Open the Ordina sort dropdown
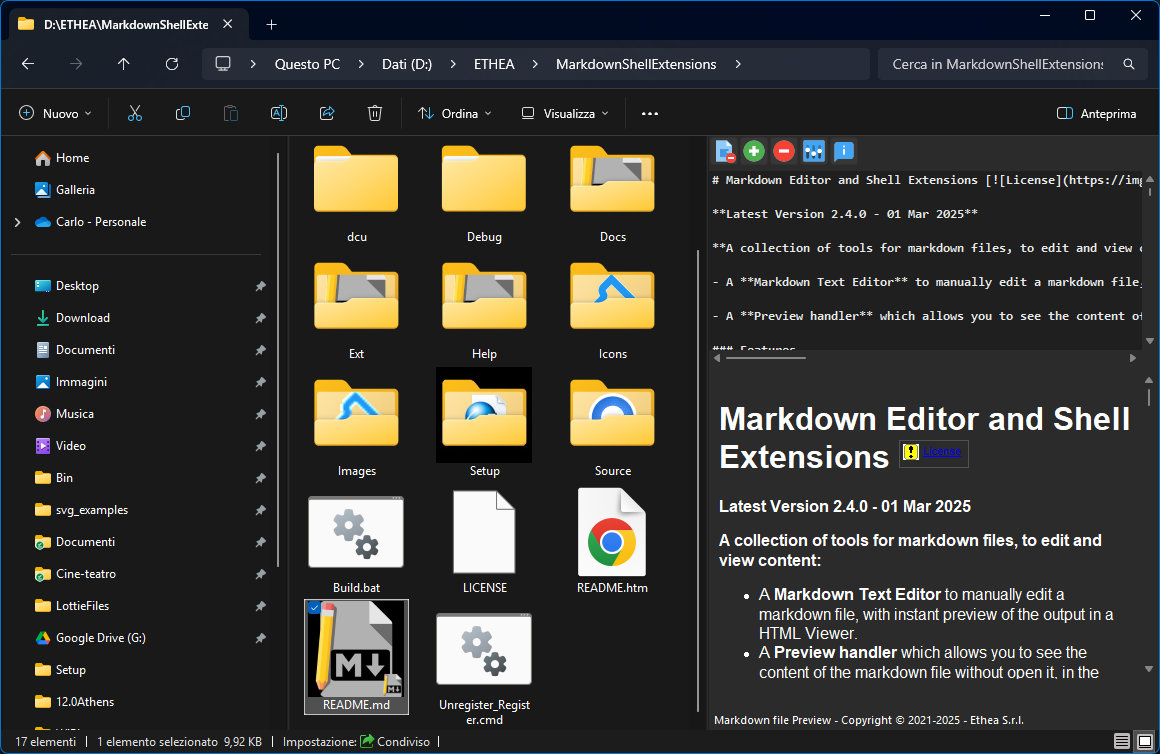Image resolution: width=1160 pixels, height=754 pixels. (455, 113)
